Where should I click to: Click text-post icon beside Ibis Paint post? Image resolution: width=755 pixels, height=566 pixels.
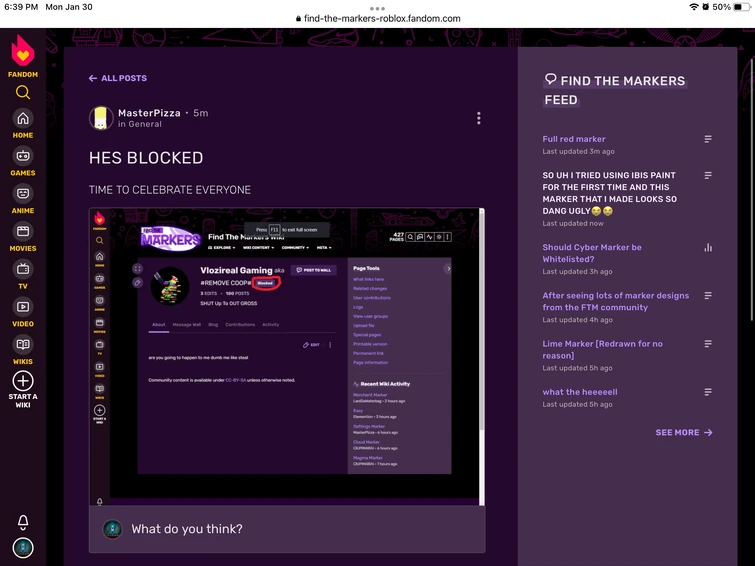coord(708,175)
